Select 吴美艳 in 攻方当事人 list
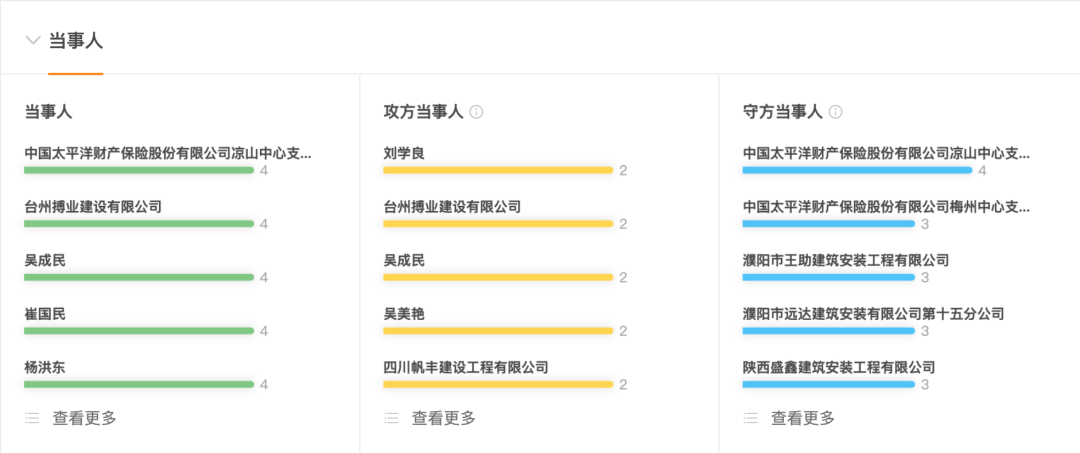This screenshot has width=1080, height=453. pyautogui.click(x=404, y=314)
